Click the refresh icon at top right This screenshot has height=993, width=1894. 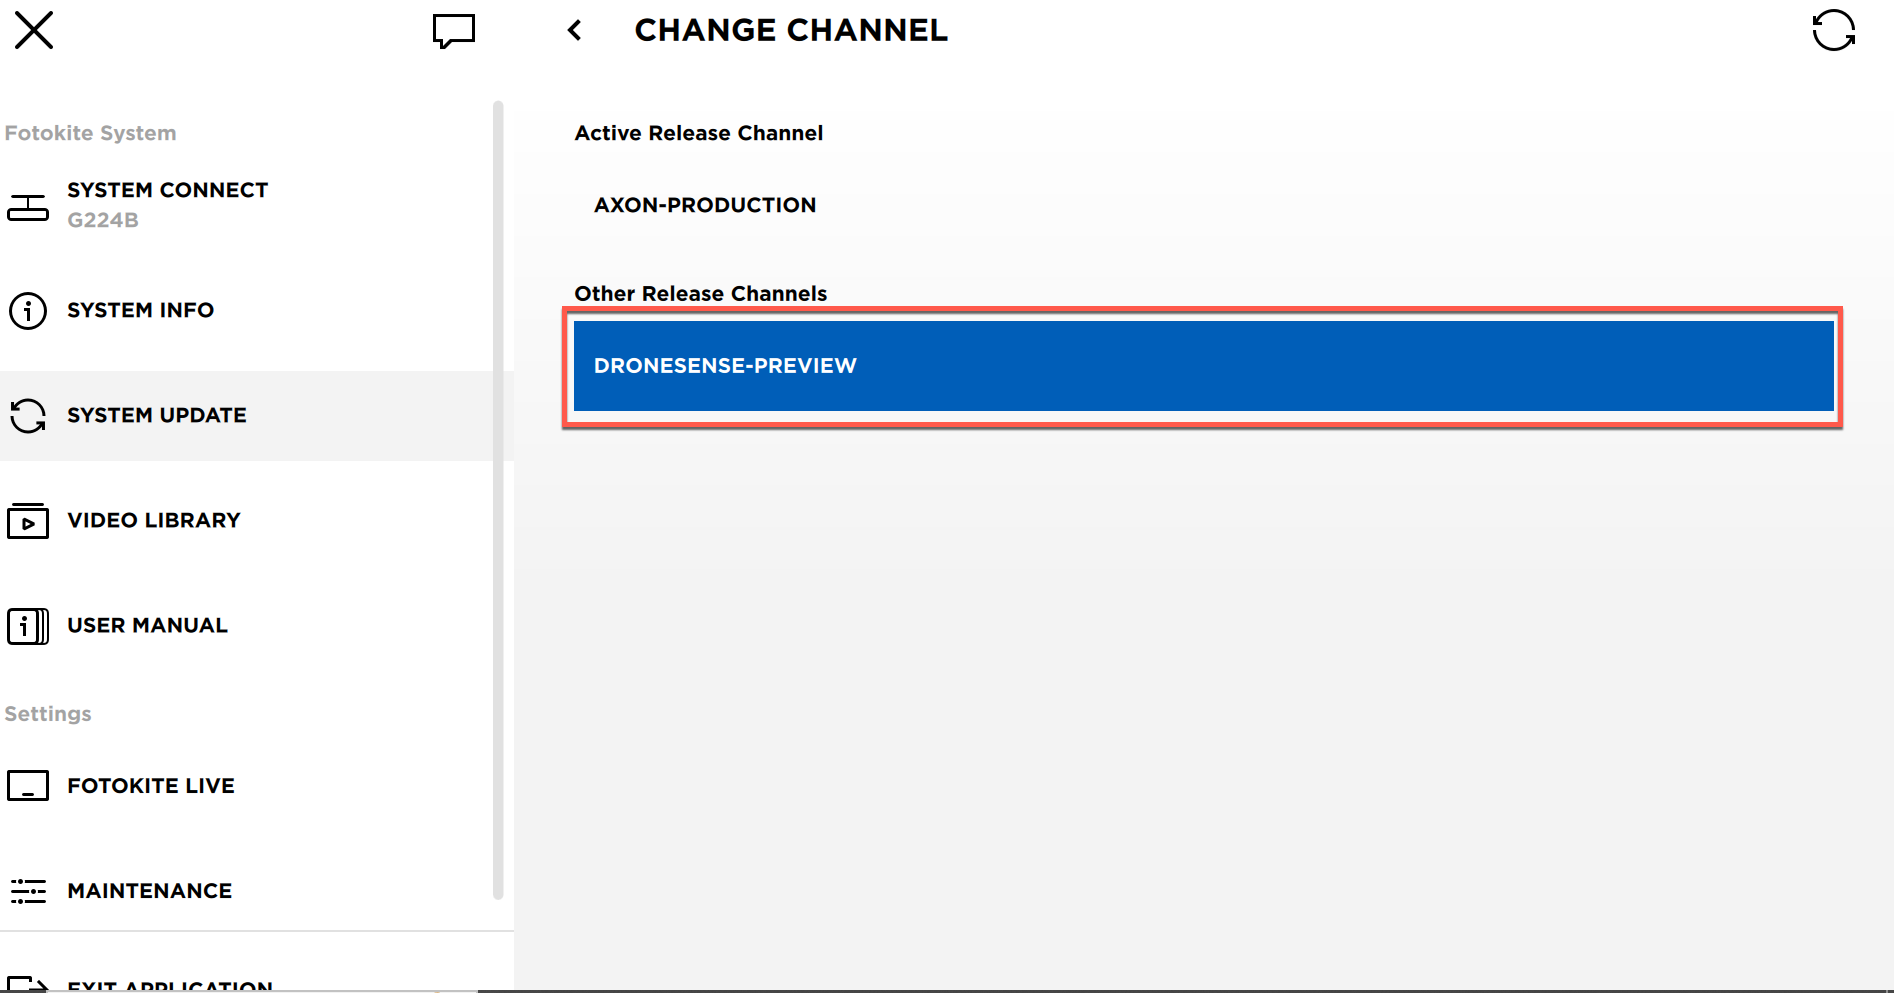1833,30
